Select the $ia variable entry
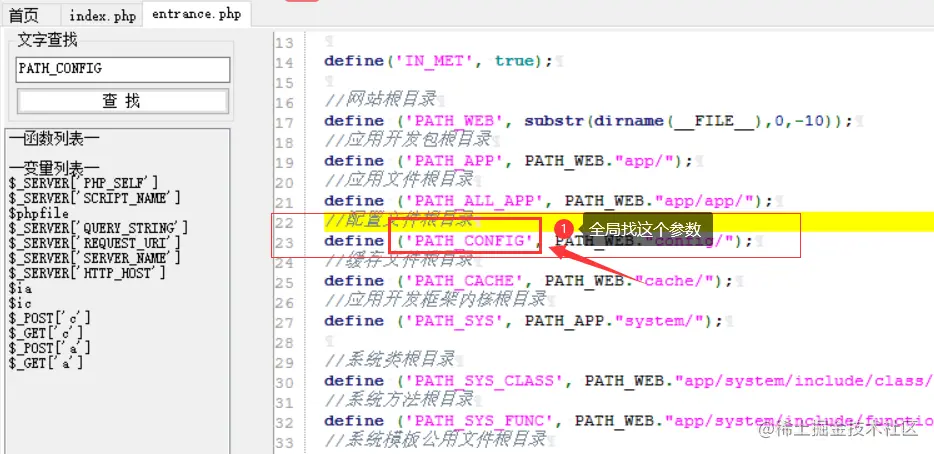 pos(20,288)
